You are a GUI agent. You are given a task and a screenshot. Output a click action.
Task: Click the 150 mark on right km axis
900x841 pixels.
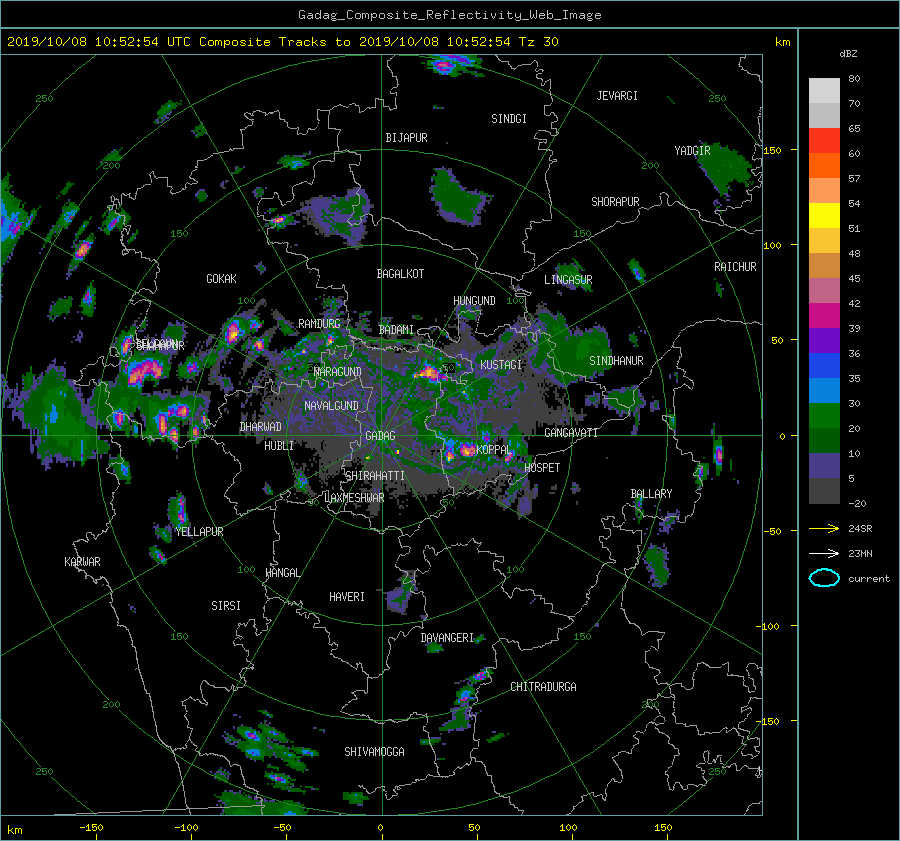point(773,150)
